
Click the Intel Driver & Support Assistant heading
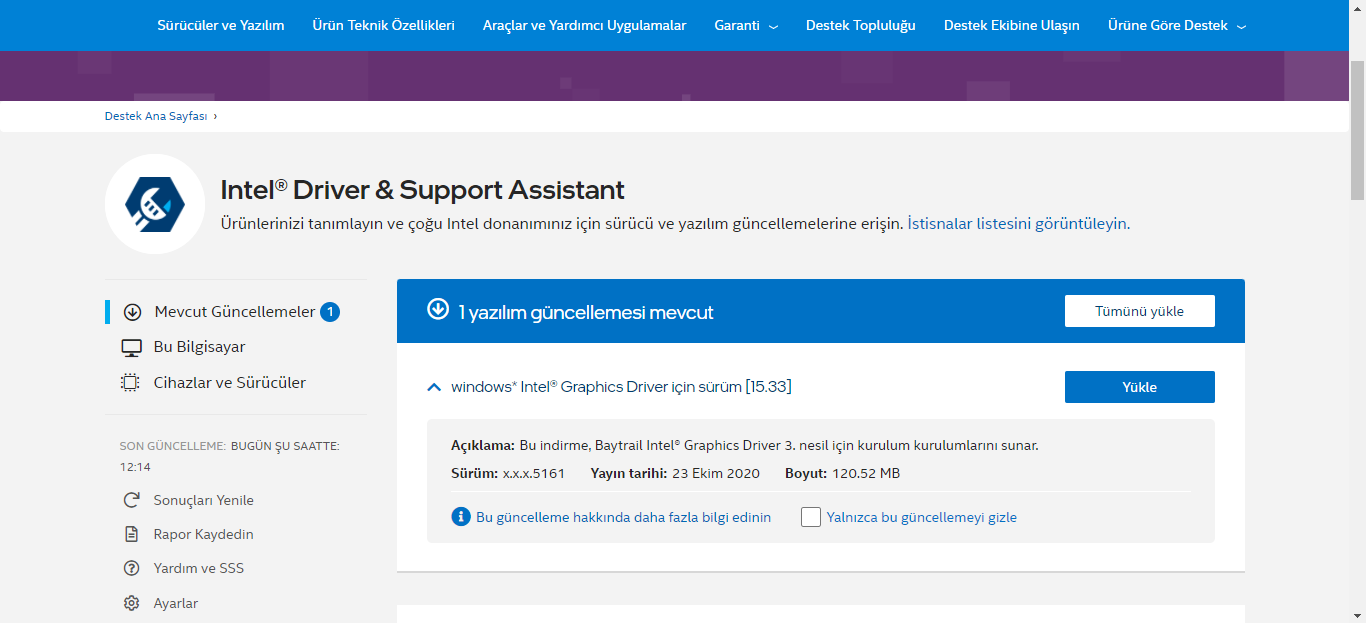[x=422, y=189]
